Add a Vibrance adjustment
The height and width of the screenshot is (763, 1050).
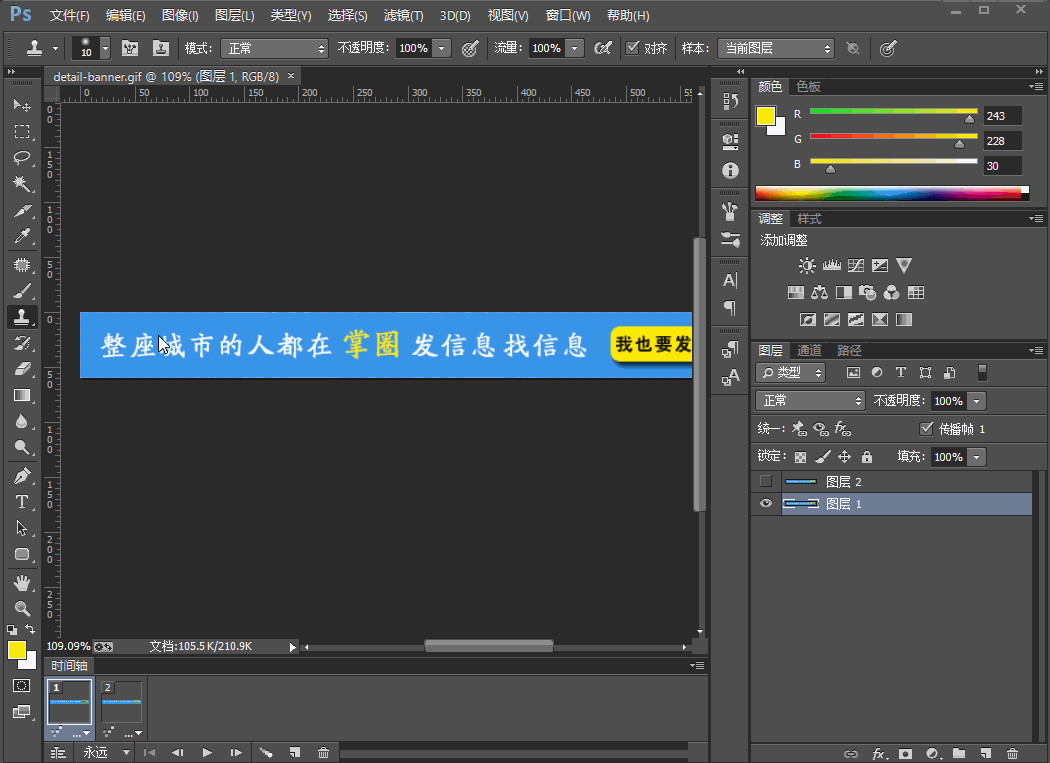pyautogui.click(x=904, y=265)
